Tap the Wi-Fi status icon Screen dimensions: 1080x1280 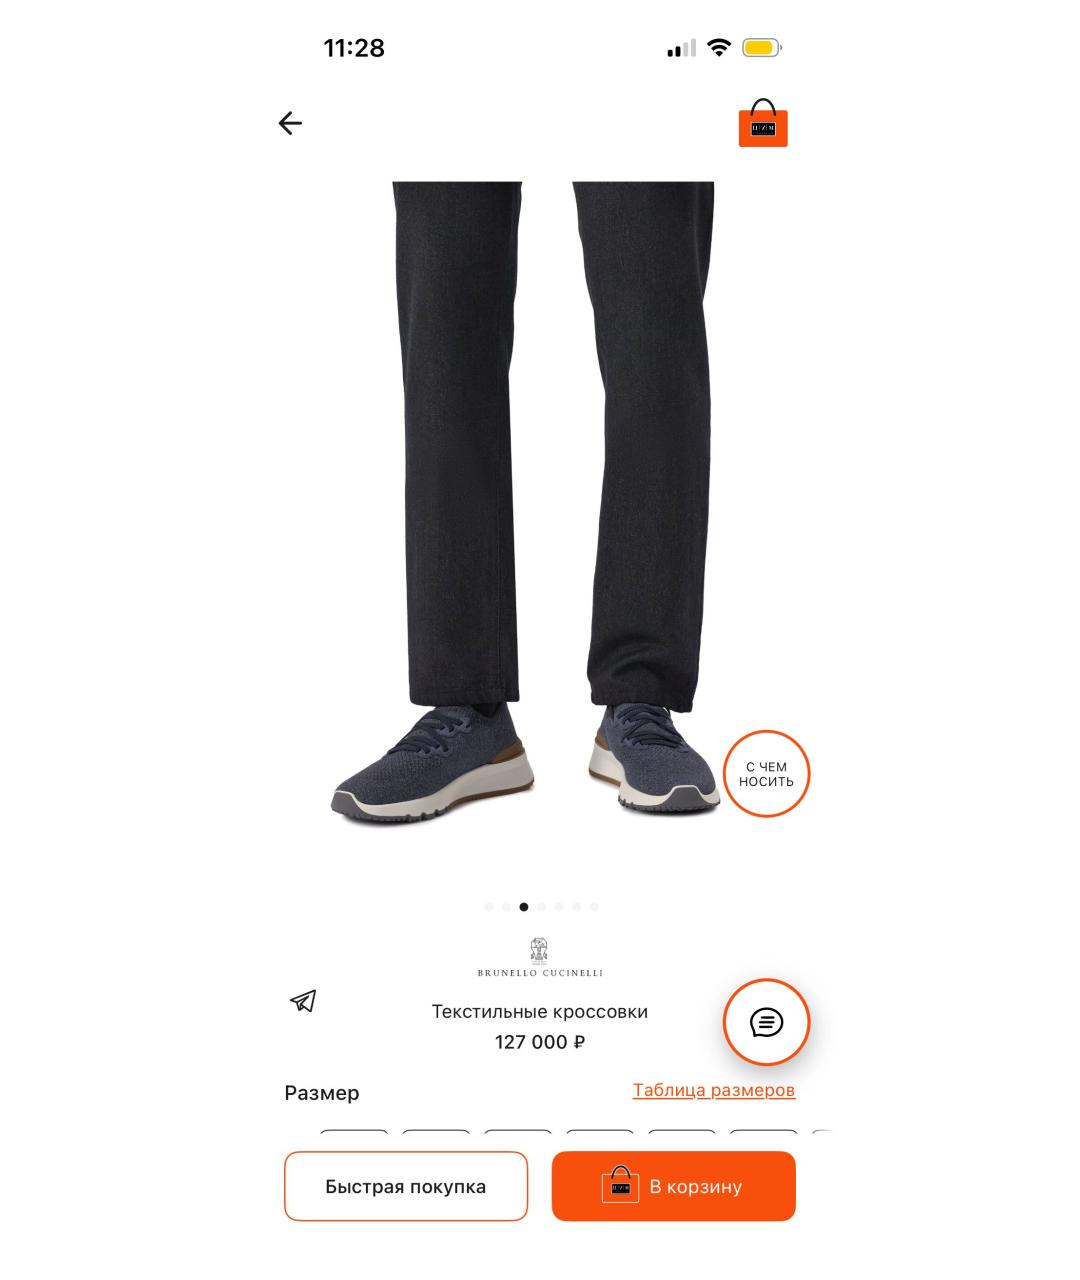coord(719,47)
